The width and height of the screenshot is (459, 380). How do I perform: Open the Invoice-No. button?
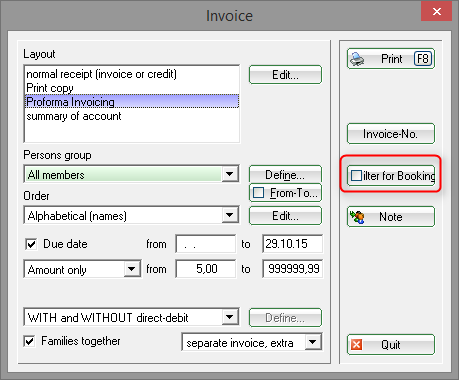pos(391,134)
